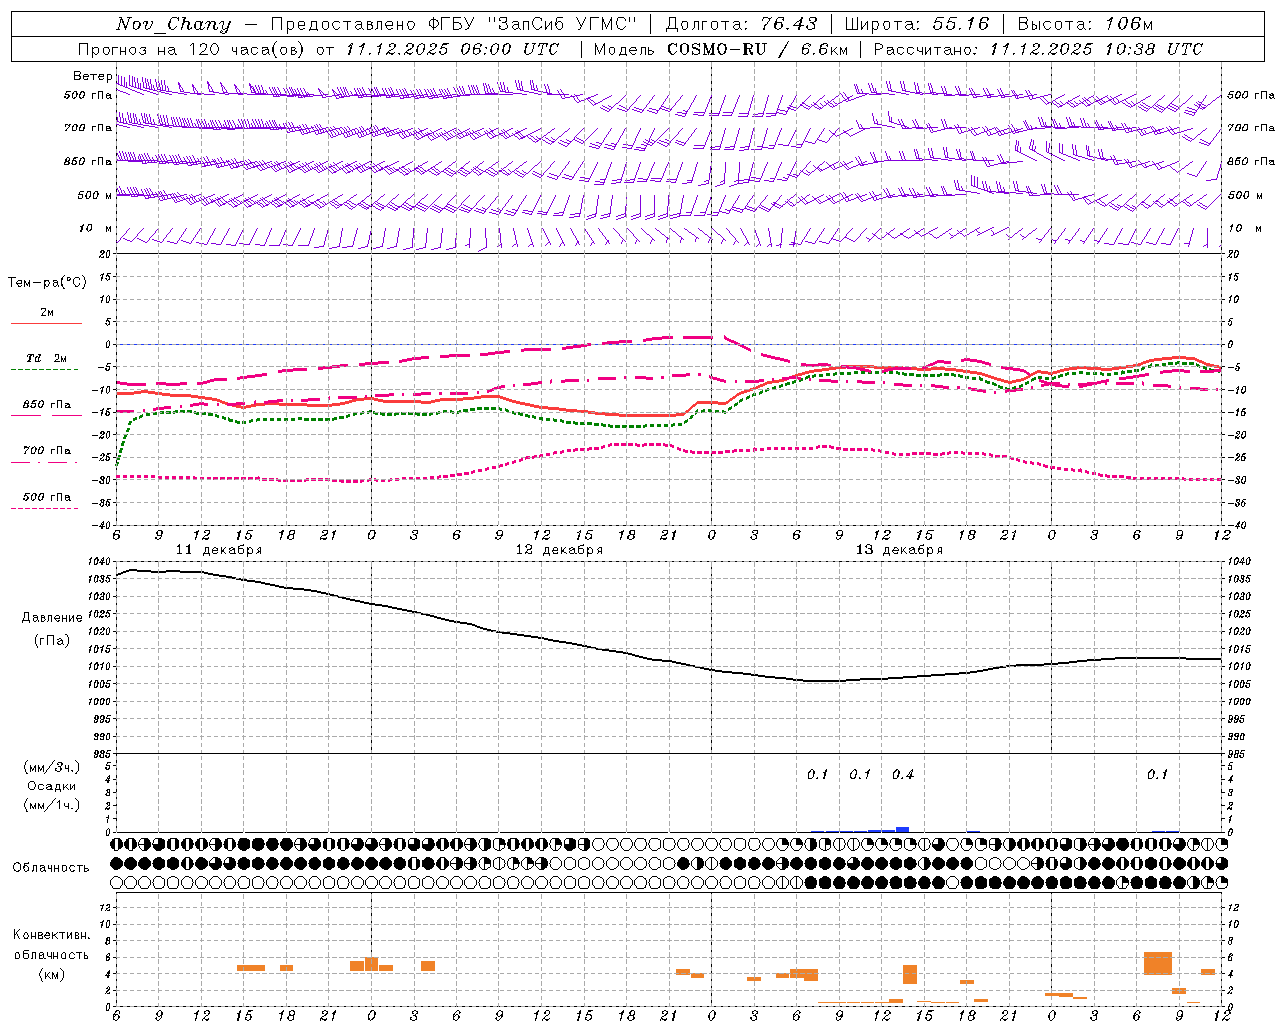The height and width of the screenshot is (1024, 1280).
Task: Click the (мм/1ч.) precipitation unit label
Action: [52, 805]
